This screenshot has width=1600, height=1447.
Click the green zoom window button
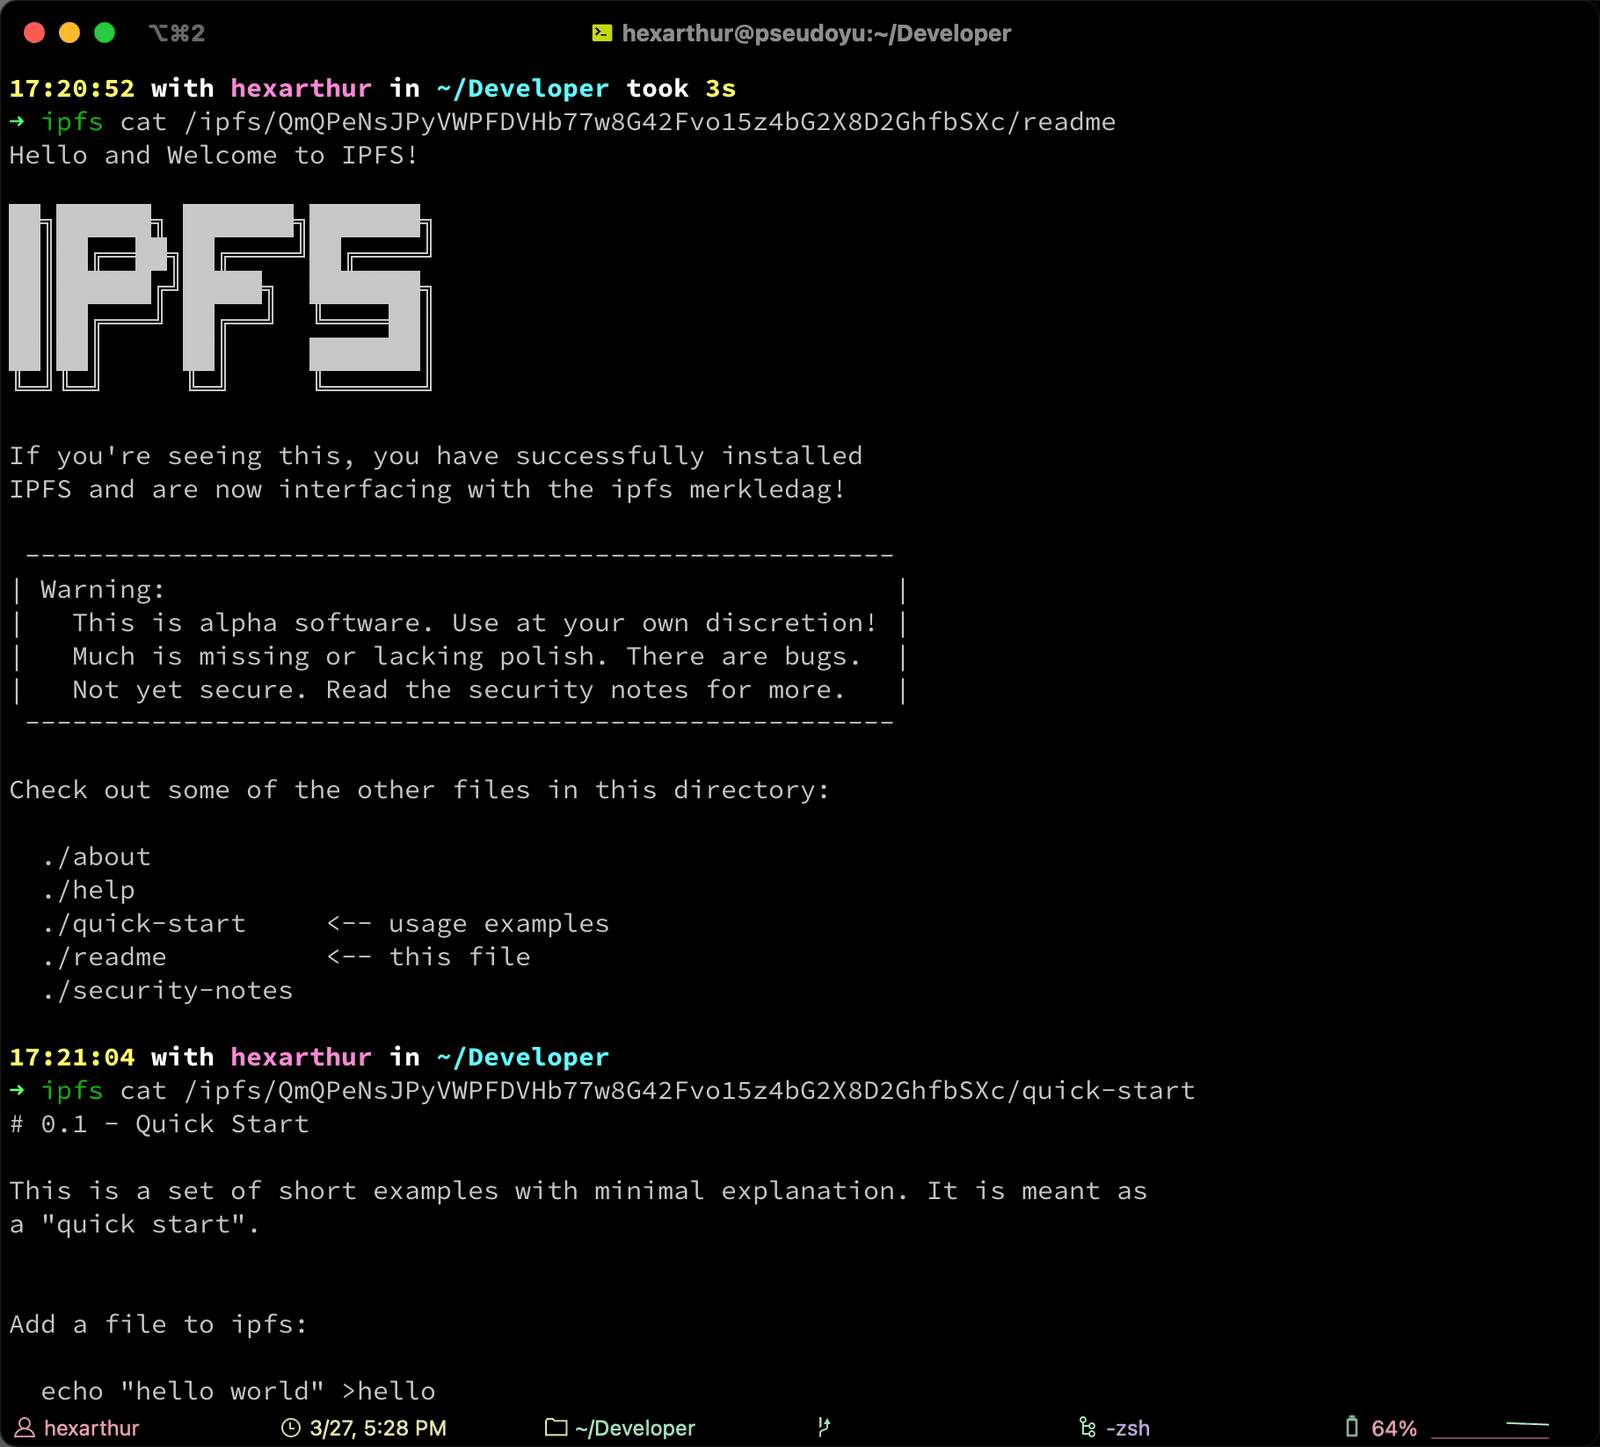pyautogui.click(x=104, y=33)
